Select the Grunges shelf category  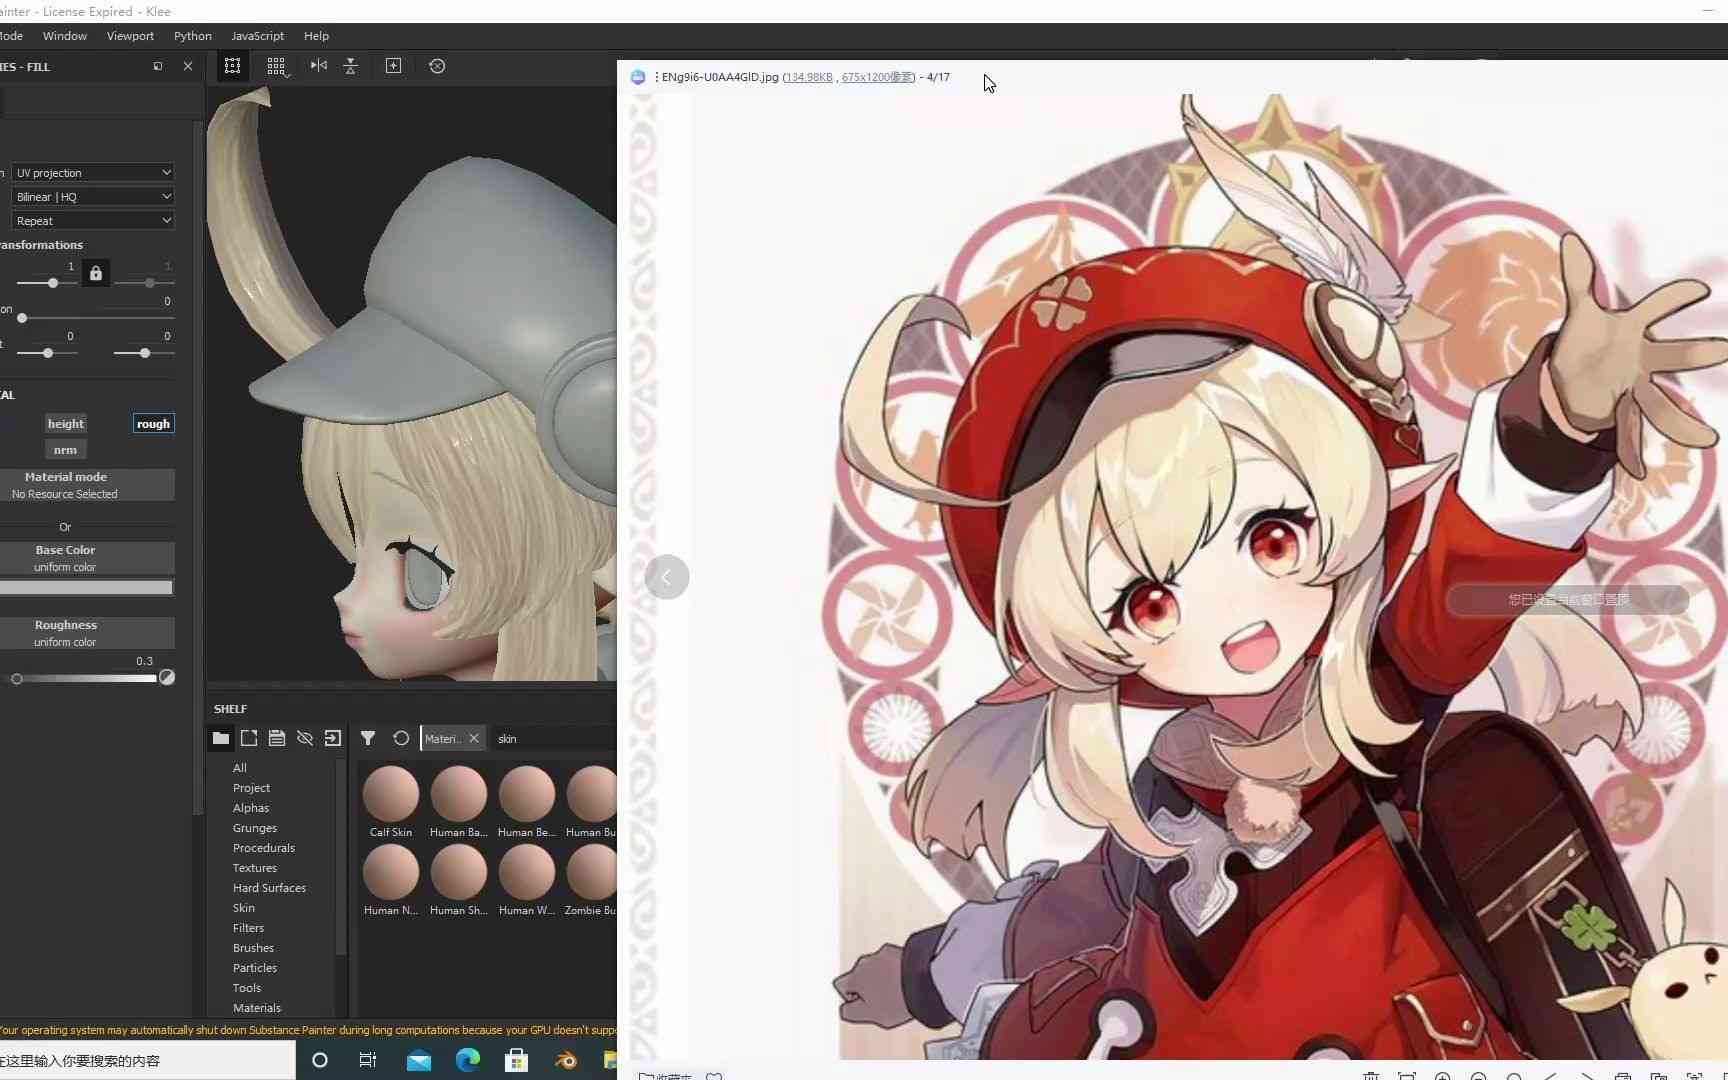tap(255, 828)
